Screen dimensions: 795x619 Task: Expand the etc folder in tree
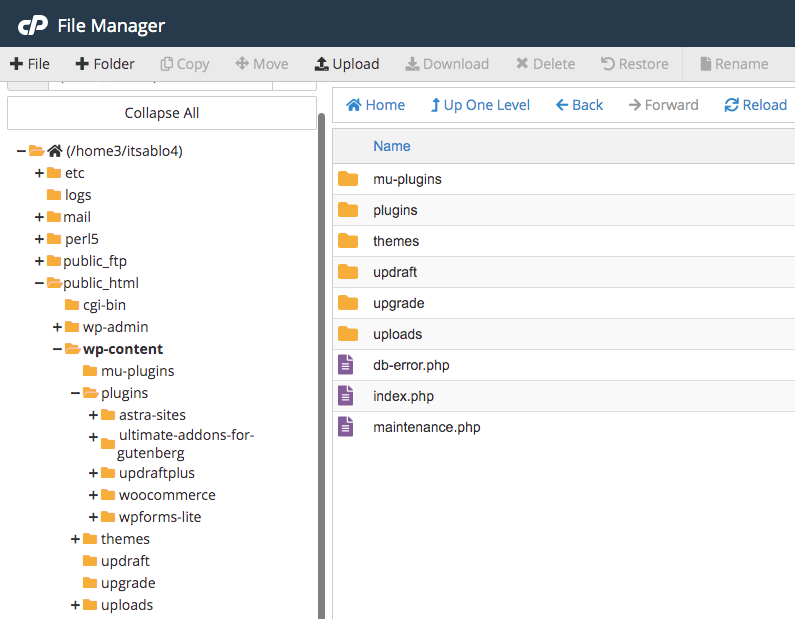point(39,173)
